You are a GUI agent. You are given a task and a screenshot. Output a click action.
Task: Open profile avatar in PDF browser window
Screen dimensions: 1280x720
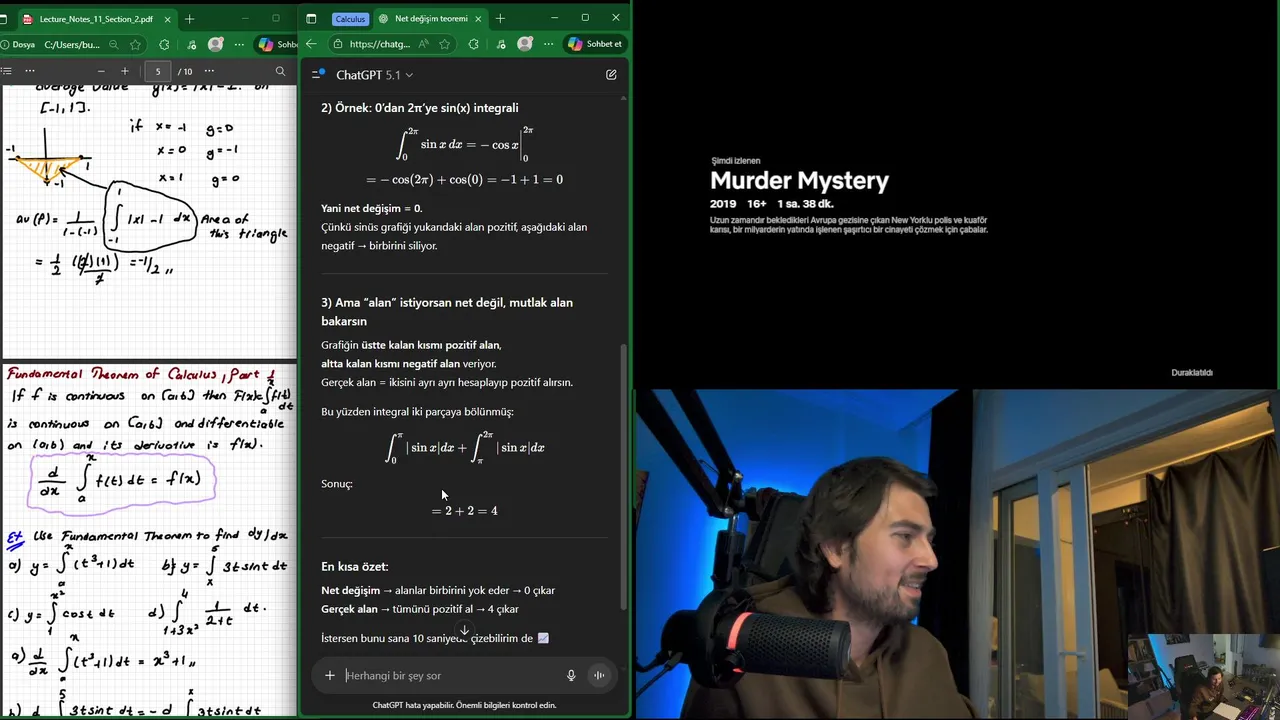[215, 44]
